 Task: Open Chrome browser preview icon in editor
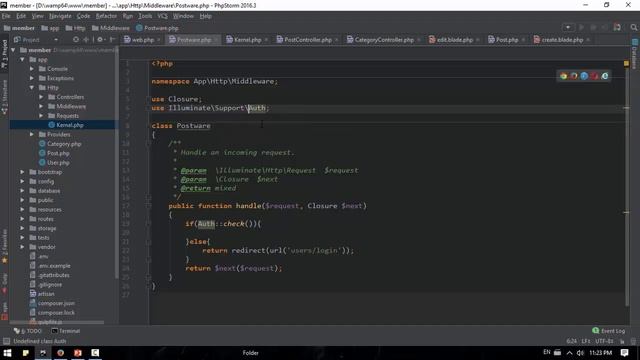point(564,76)
